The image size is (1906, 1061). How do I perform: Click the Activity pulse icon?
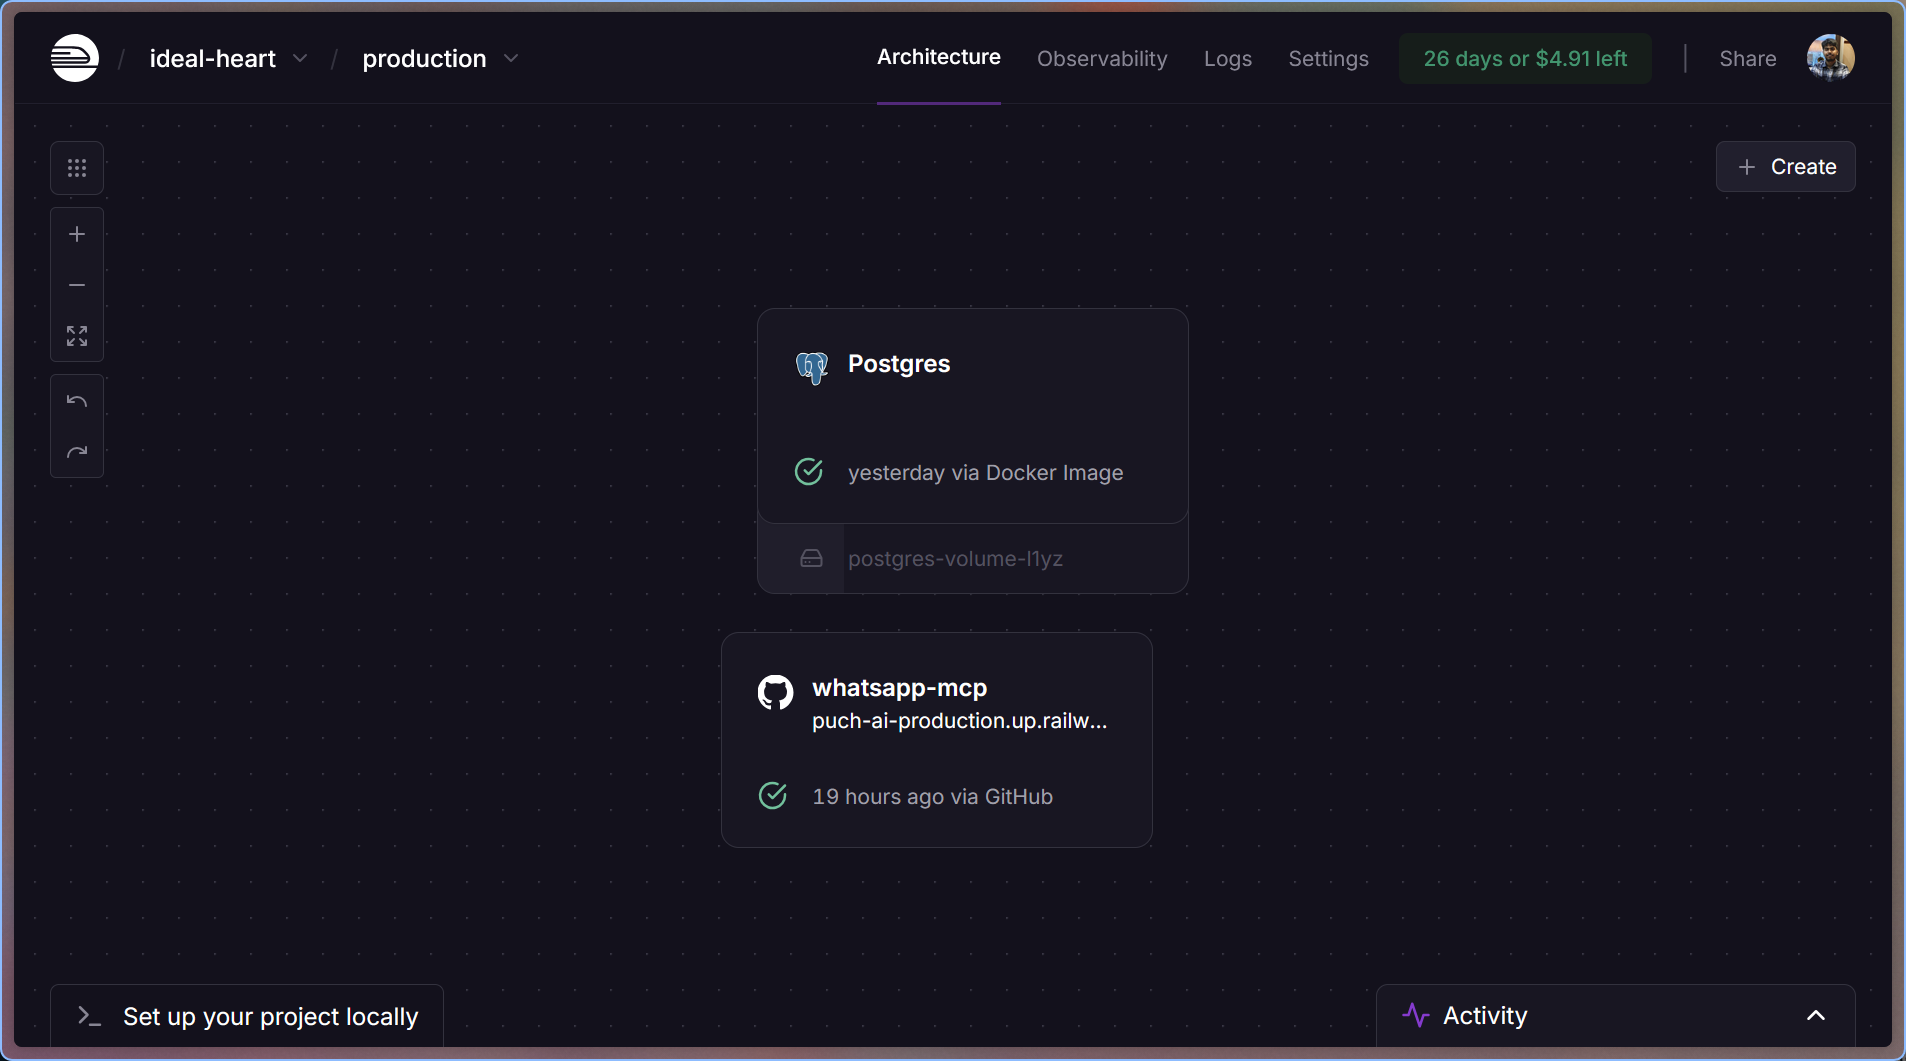click(x=1416, y=1015)
